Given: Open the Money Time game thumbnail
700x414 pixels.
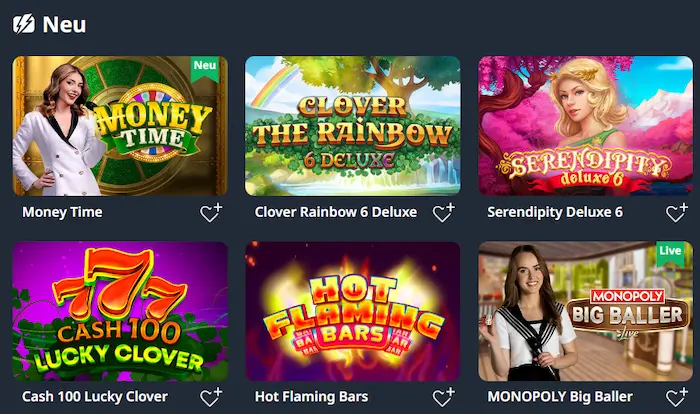Looking at the screenshot, I should (x=120, y=126).
